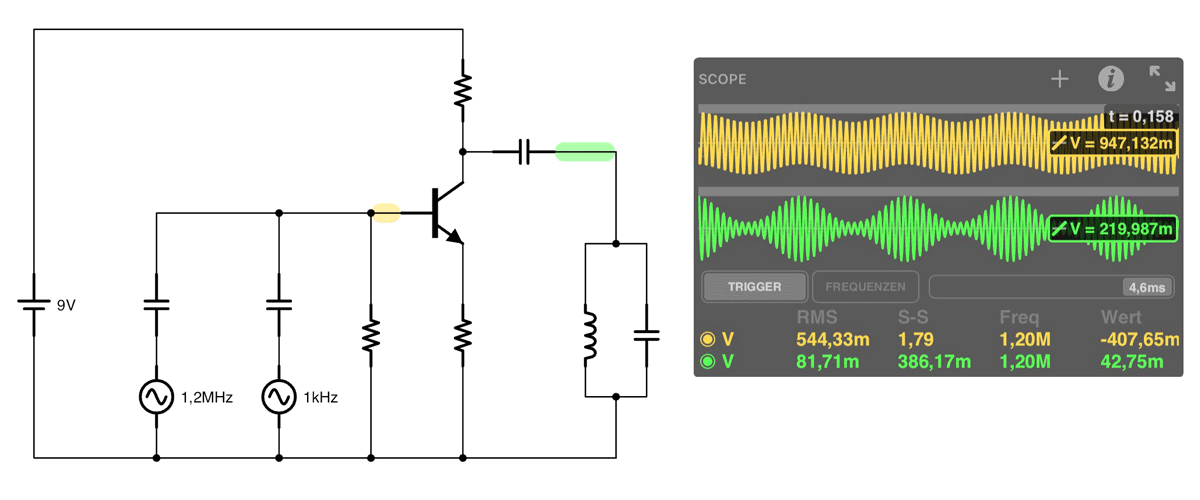Image resolution: width=1200 pixels, height=500 pixels.
Task: Click the SCOPE panel title
Action: [x=722, y=79]
